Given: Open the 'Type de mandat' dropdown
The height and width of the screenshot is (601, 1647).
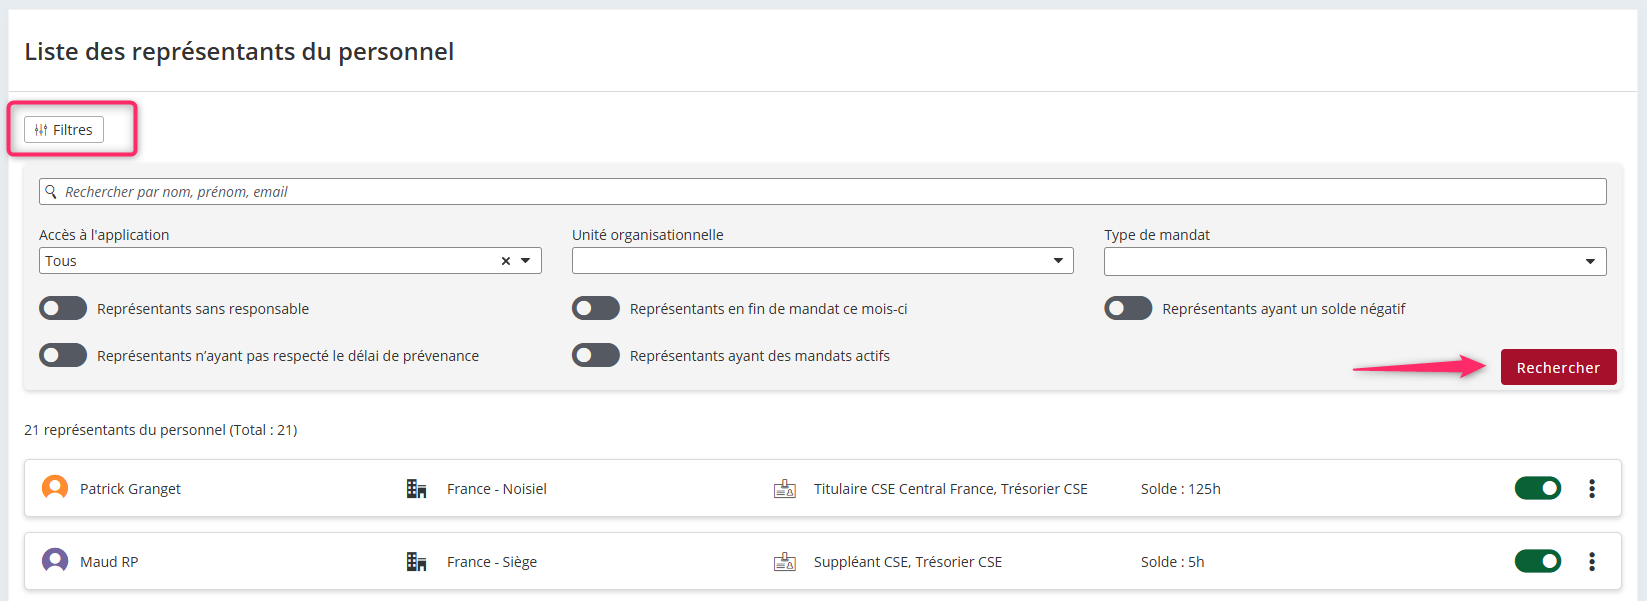Looking at the screenshot, I should point(1590,261).
